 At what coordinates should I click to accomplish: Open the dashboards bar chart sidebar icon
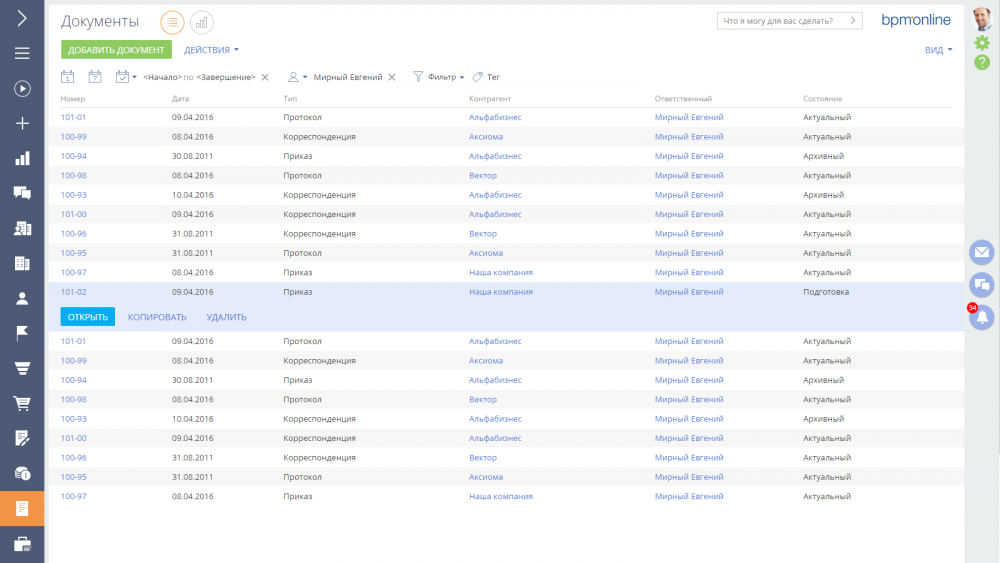pos(22,158)
